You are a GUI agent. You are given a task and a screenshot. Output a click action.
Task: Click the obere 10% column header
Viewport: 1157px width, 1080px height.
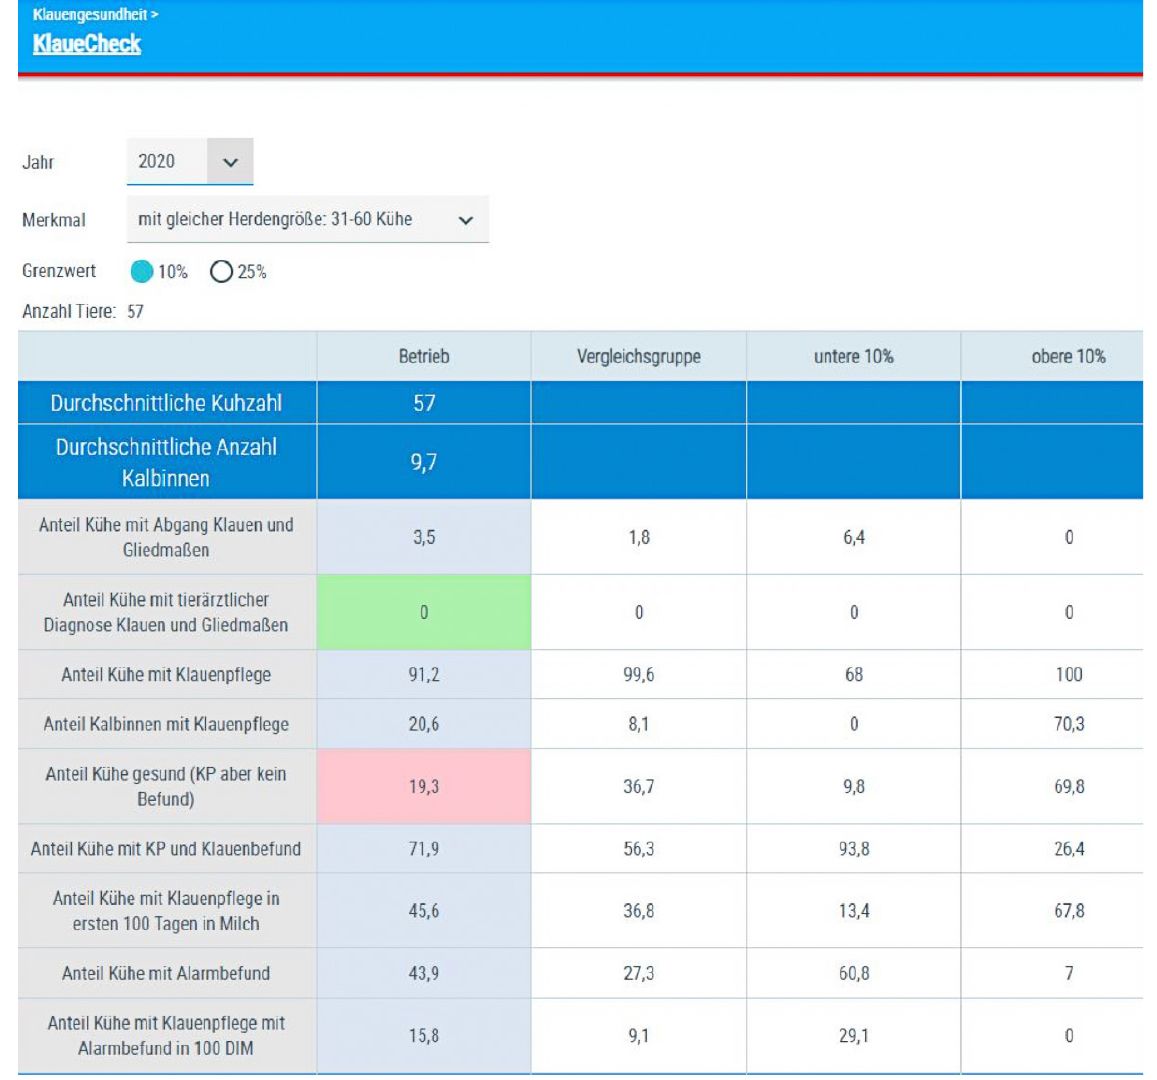click(x=1068, y=356)
